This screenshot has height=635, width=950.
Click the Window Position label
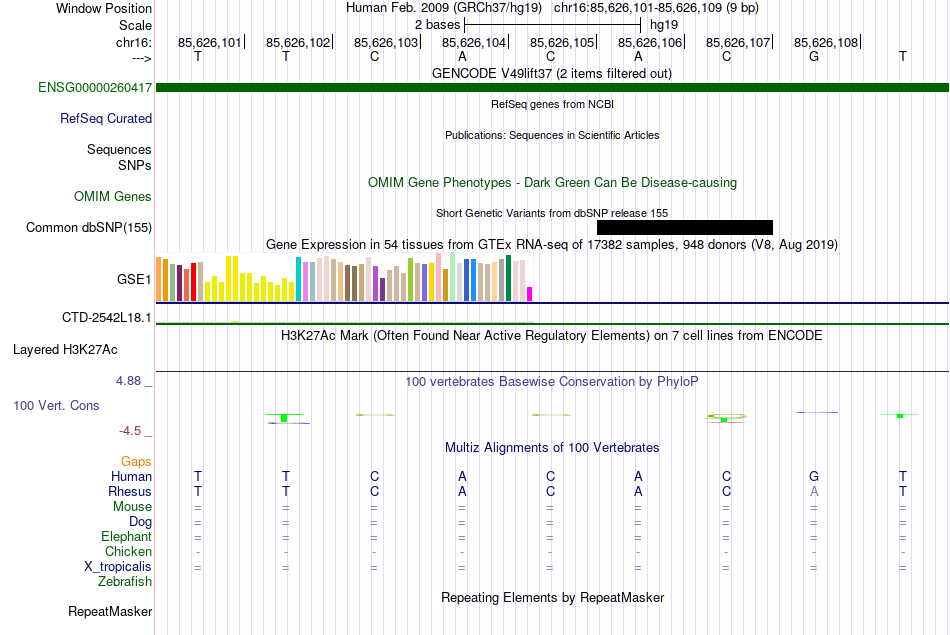pyautogui.click(x=104, y=8)
